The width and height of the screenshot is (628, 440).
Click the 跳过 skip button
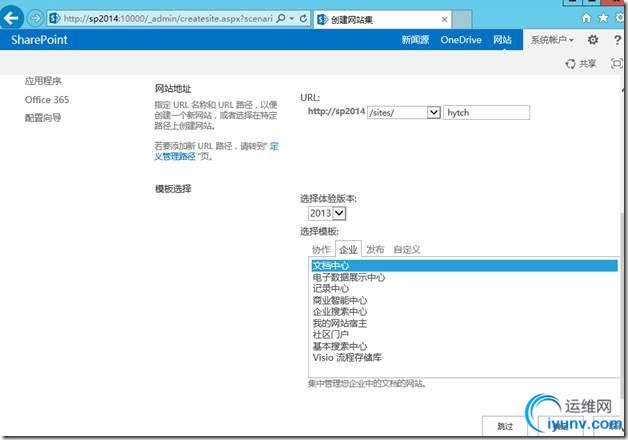click(505, 426)
